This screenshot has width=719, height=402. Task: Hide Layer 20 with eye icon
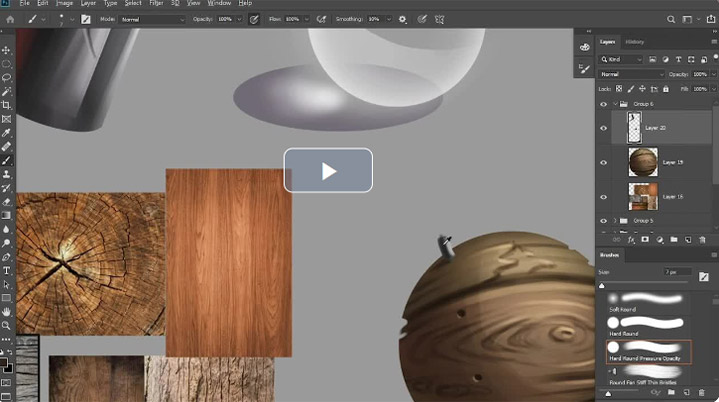tap(603, 128)
